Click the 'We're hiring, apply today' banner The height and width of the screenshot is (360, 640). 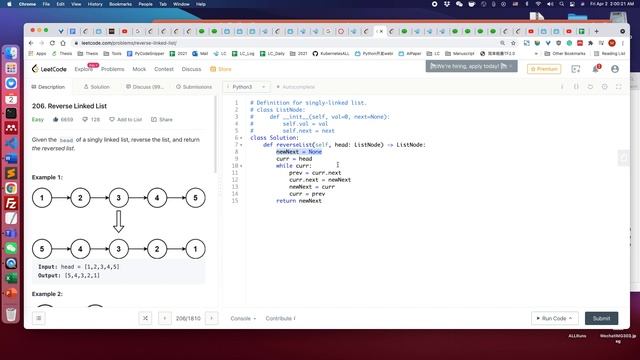tap(471, 66)
